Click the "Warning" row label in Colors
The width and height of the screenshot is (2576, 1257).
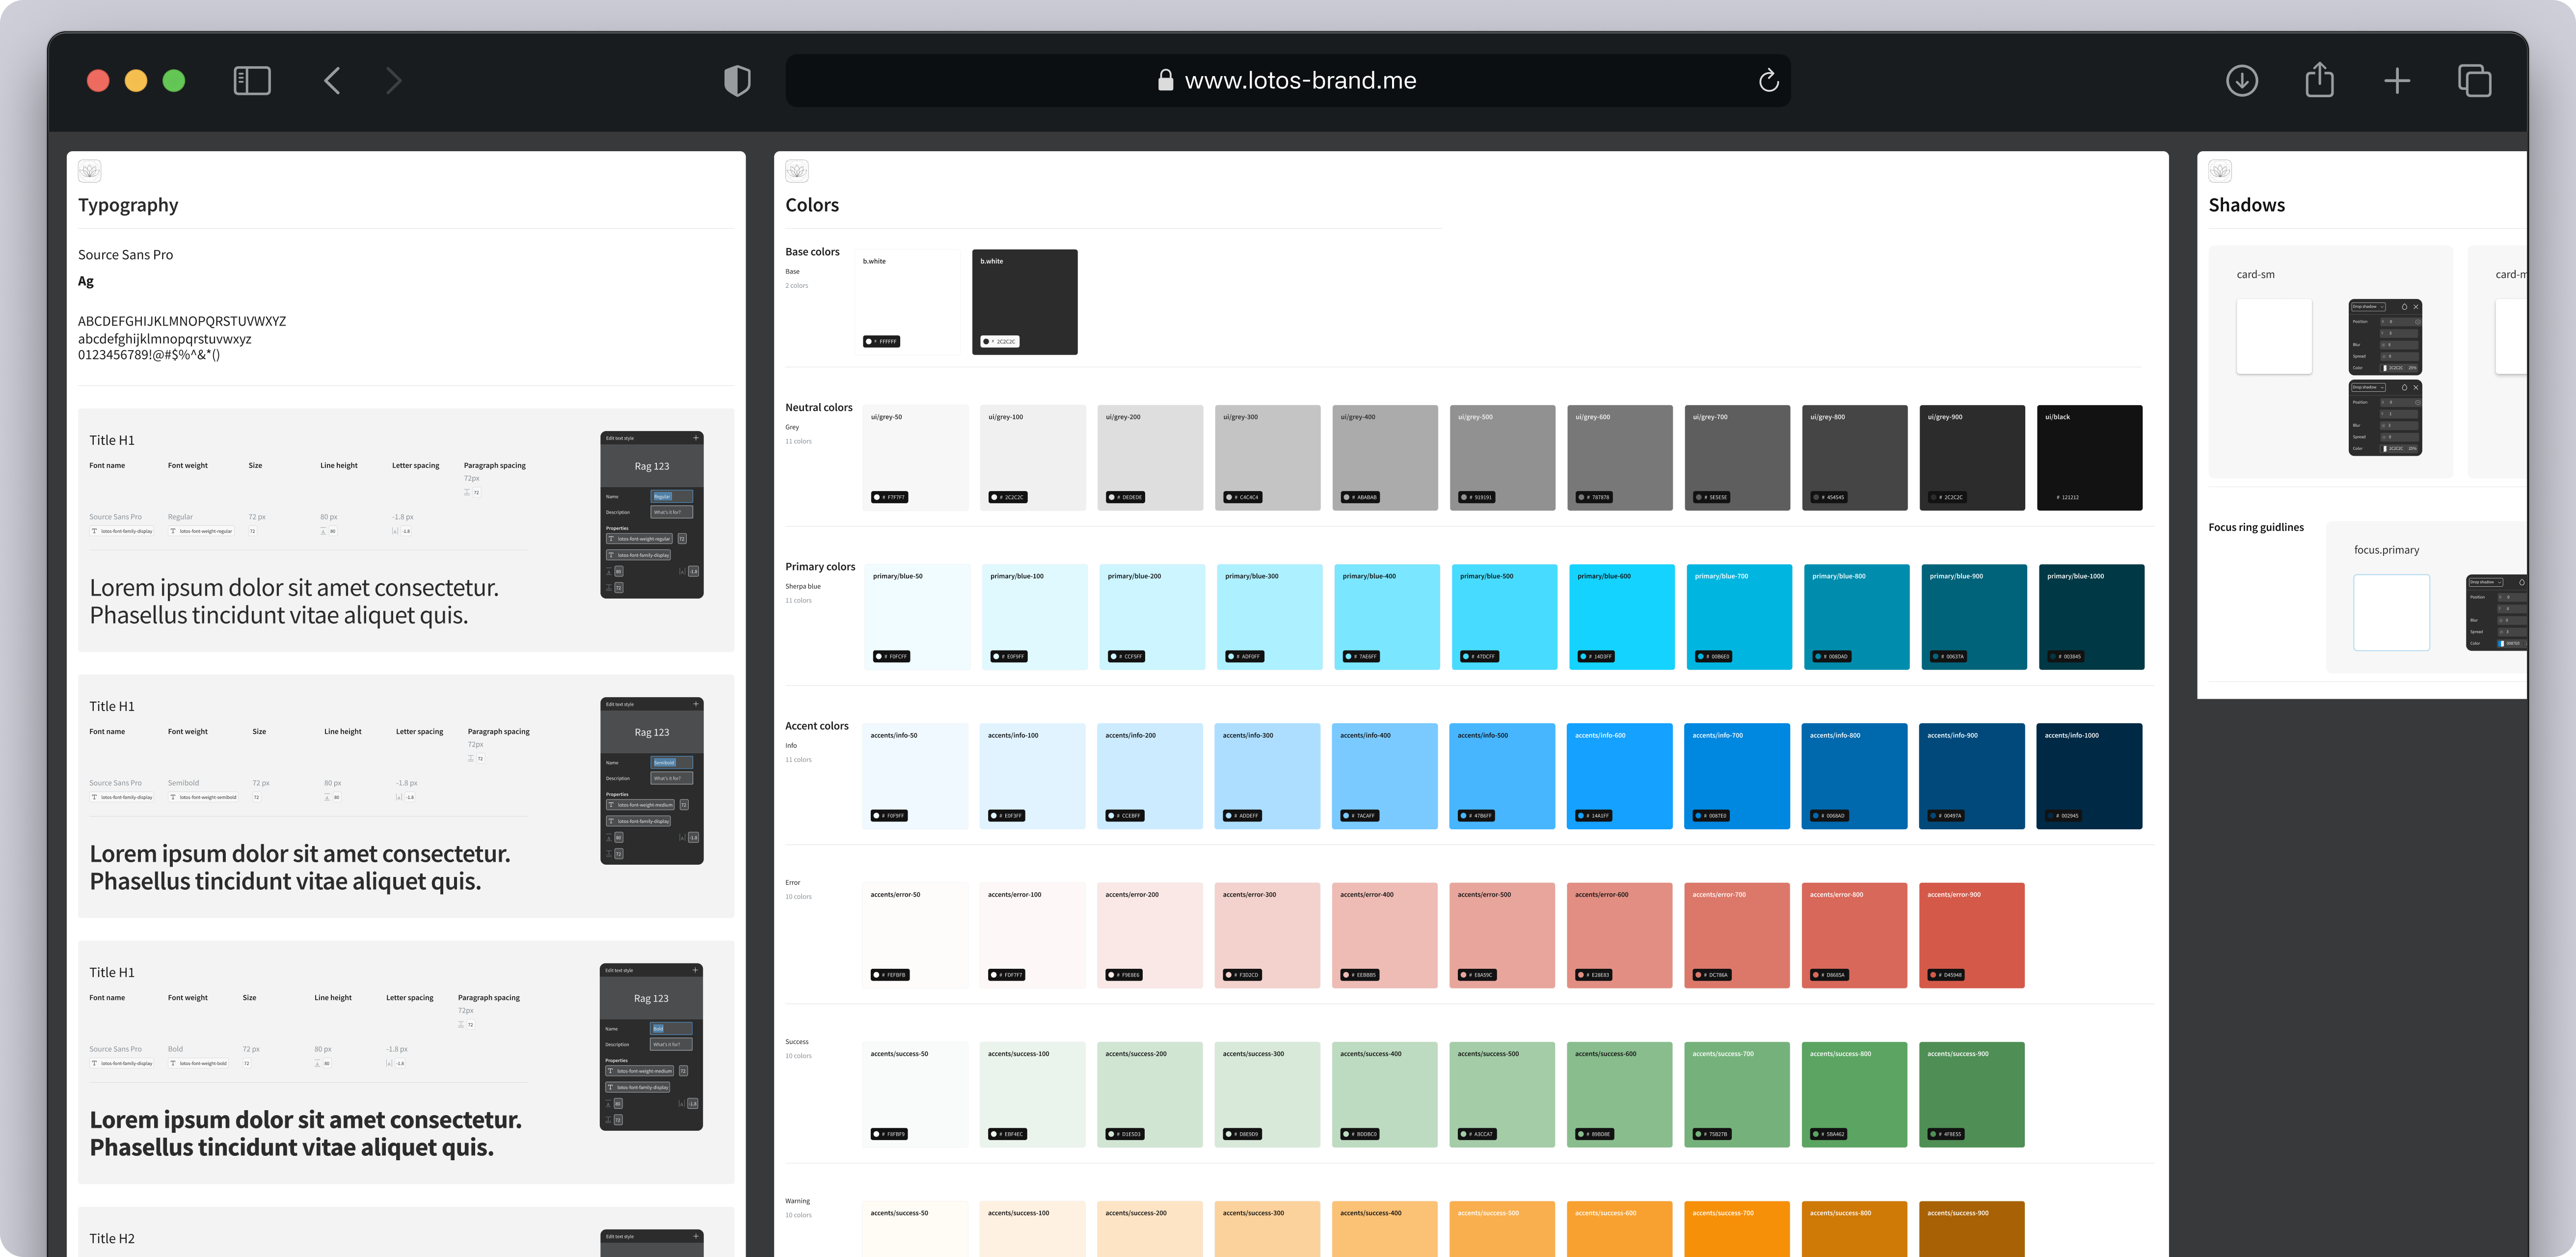click(x=797, y=1201)
